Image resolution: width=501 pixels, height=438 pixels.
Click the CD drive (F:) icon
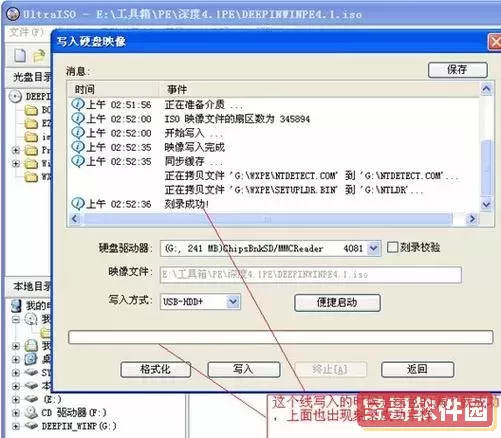pyautogui.click(x=31, y=413)
